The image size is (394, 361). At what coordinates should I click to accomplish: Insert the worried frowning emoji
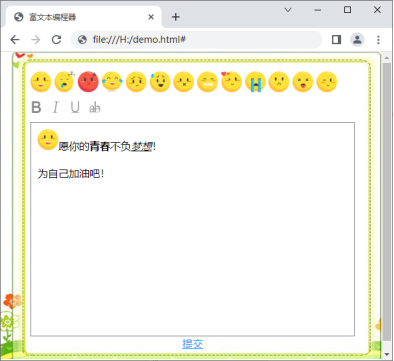coord(136,82)
